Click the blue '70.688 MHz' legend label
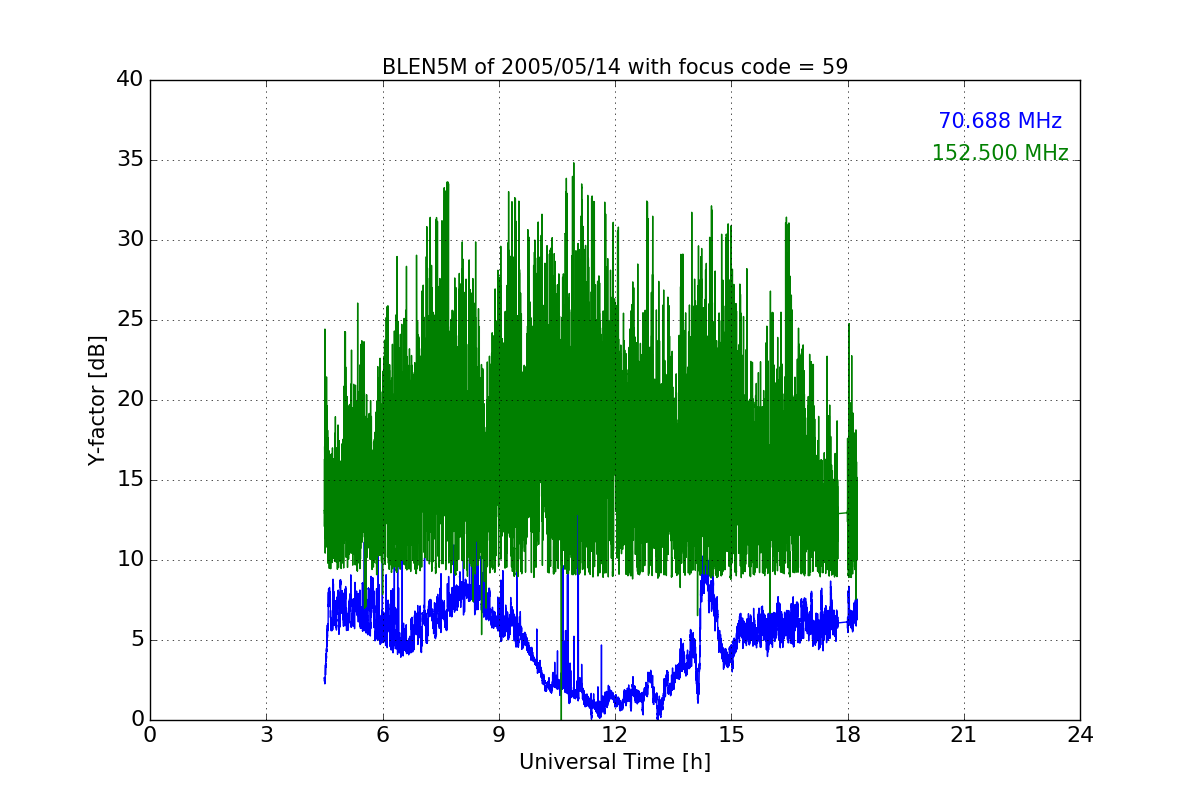Image resolution: width=1200 pixels, height=800 pixels. [x=1000, y=121]
